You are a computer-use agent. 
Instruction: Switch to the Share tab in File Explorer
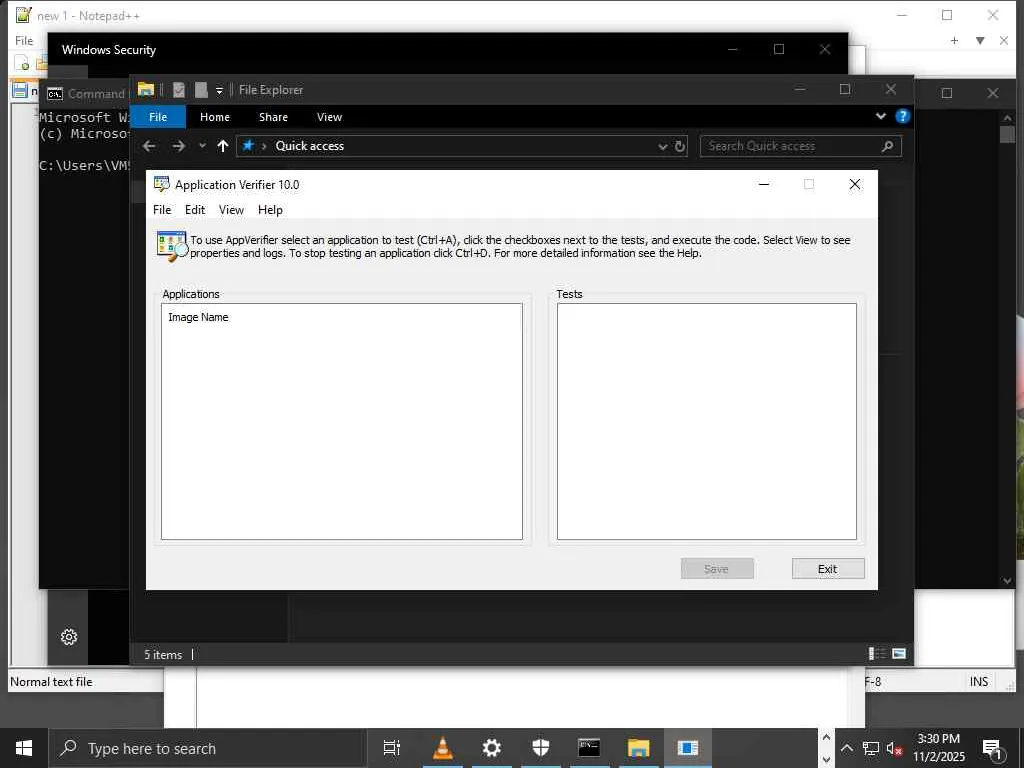tap(273, 117)
